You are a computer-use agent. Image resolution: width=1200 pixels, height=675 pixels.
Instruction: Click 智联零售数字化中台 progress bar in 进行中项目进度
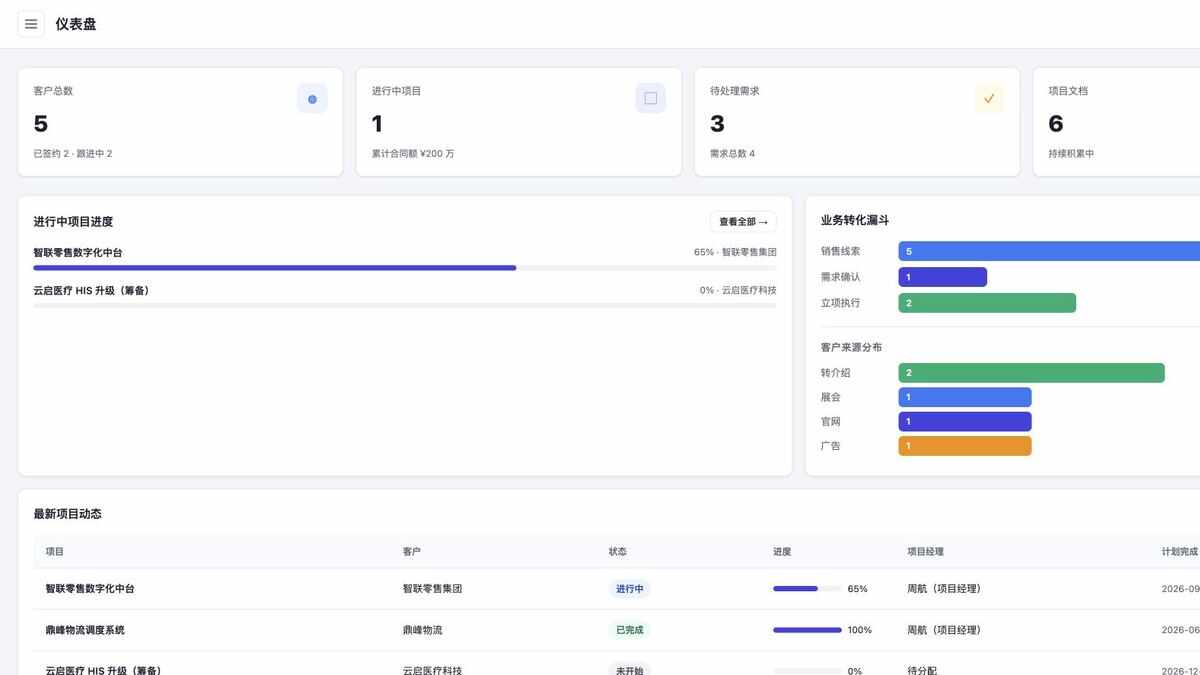pos(405,268)
